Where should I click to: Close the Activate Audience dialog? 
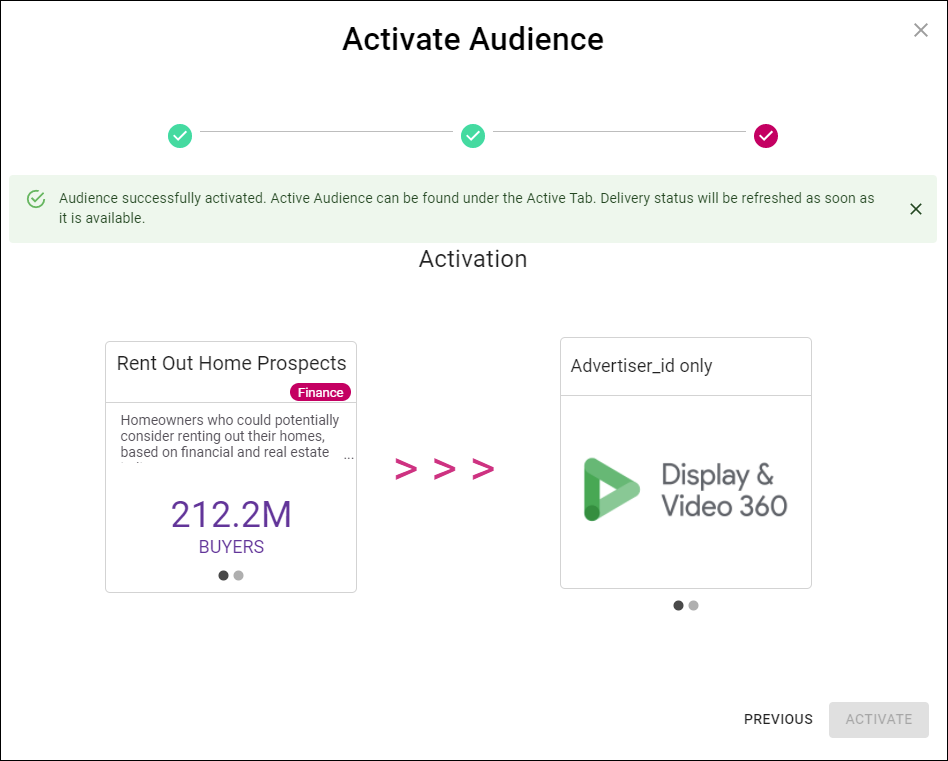coord(920,30)
